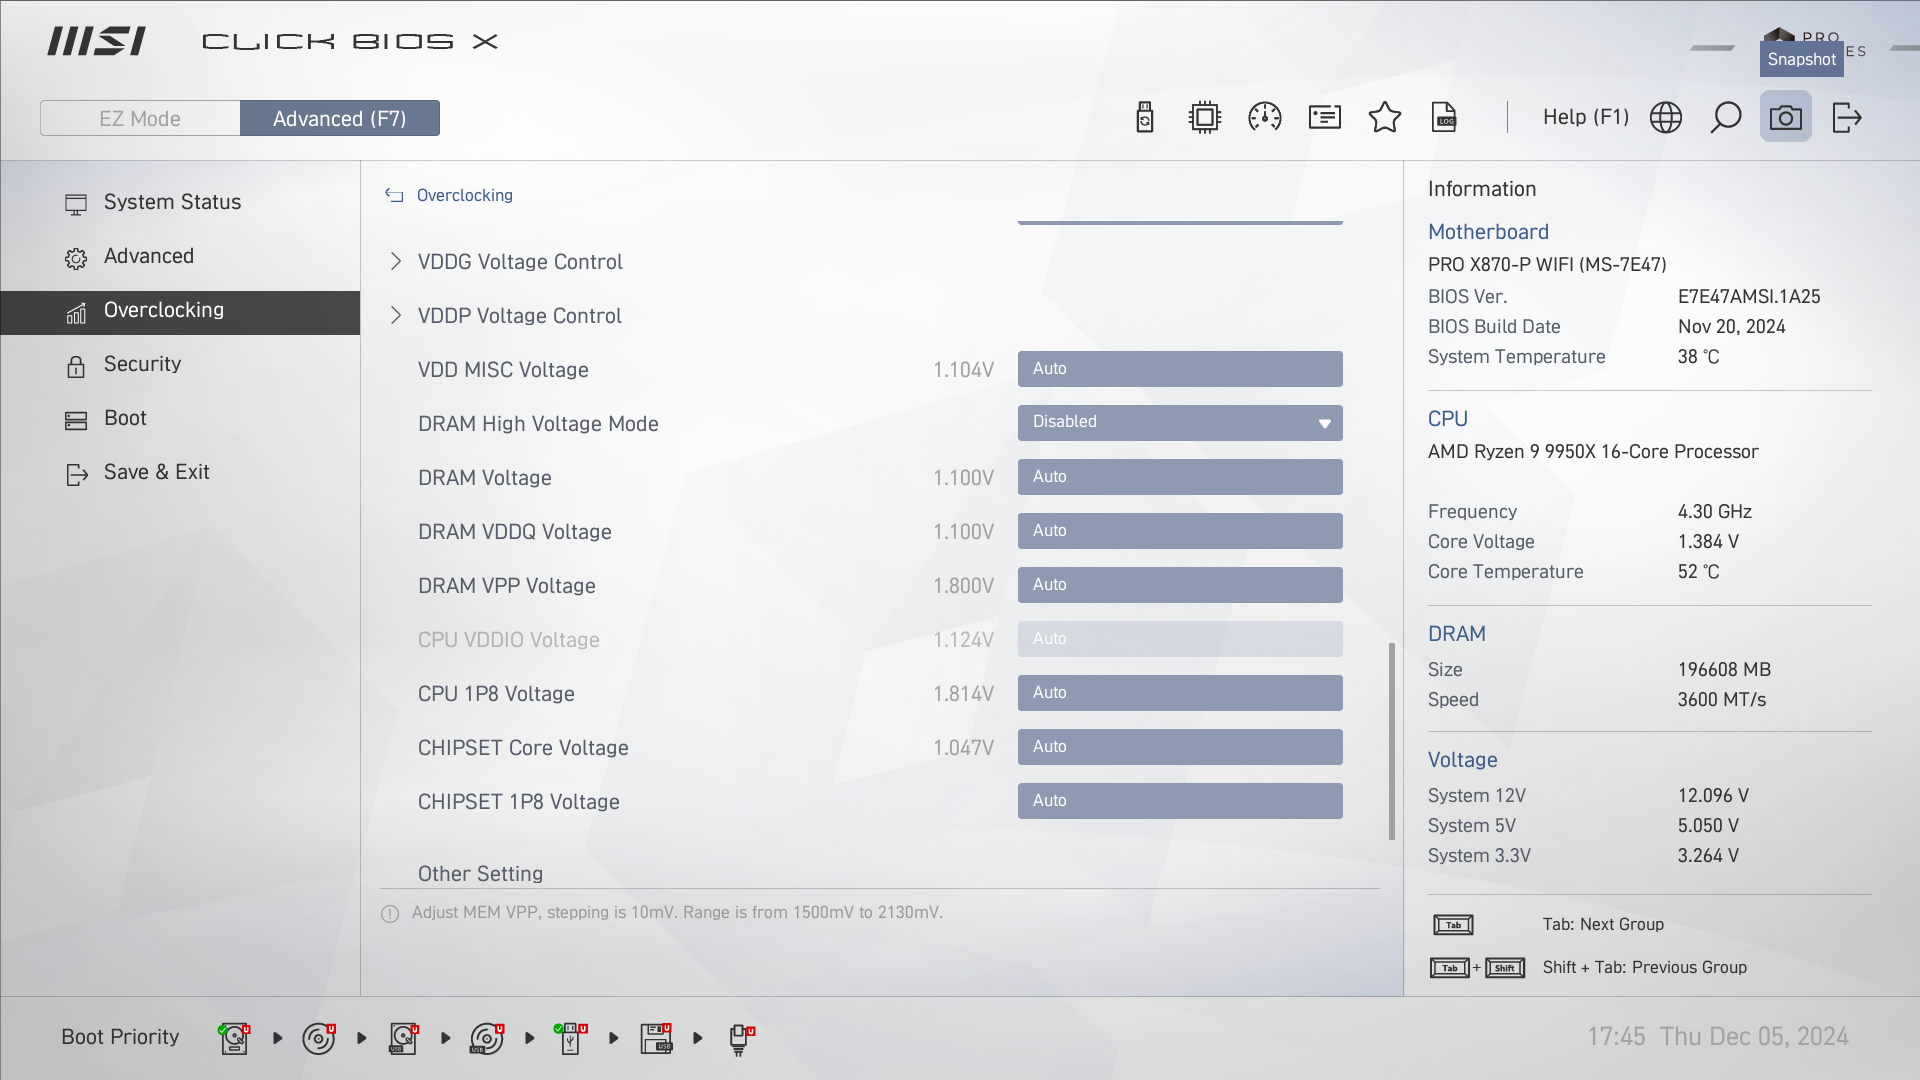The image size is (1920, 1080).
Task: Click the BIOS version E7E47AMSI.1A25 value
Action: click(1749, 297)
